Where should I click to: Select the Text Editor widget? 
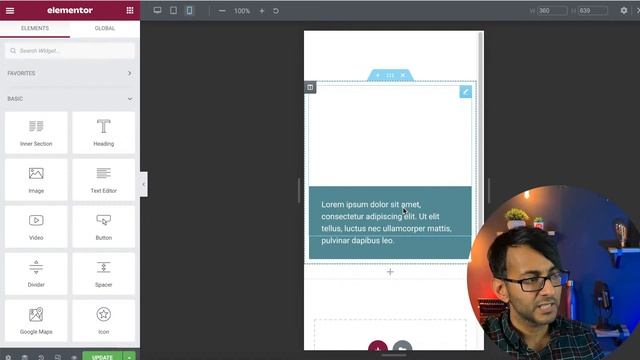tap(104, 180)
